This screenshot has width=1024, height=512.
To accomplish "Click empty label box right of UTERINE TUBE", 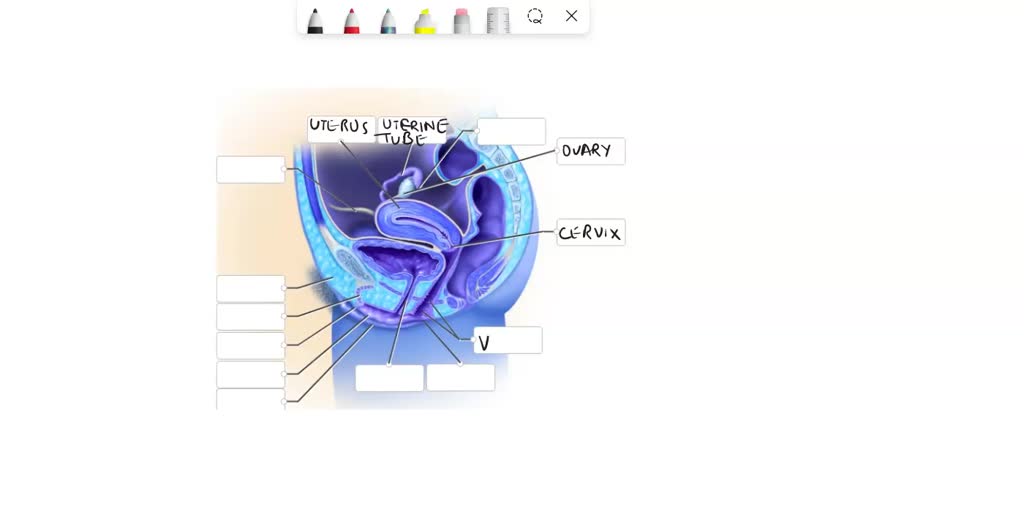I will pos(511,131).
